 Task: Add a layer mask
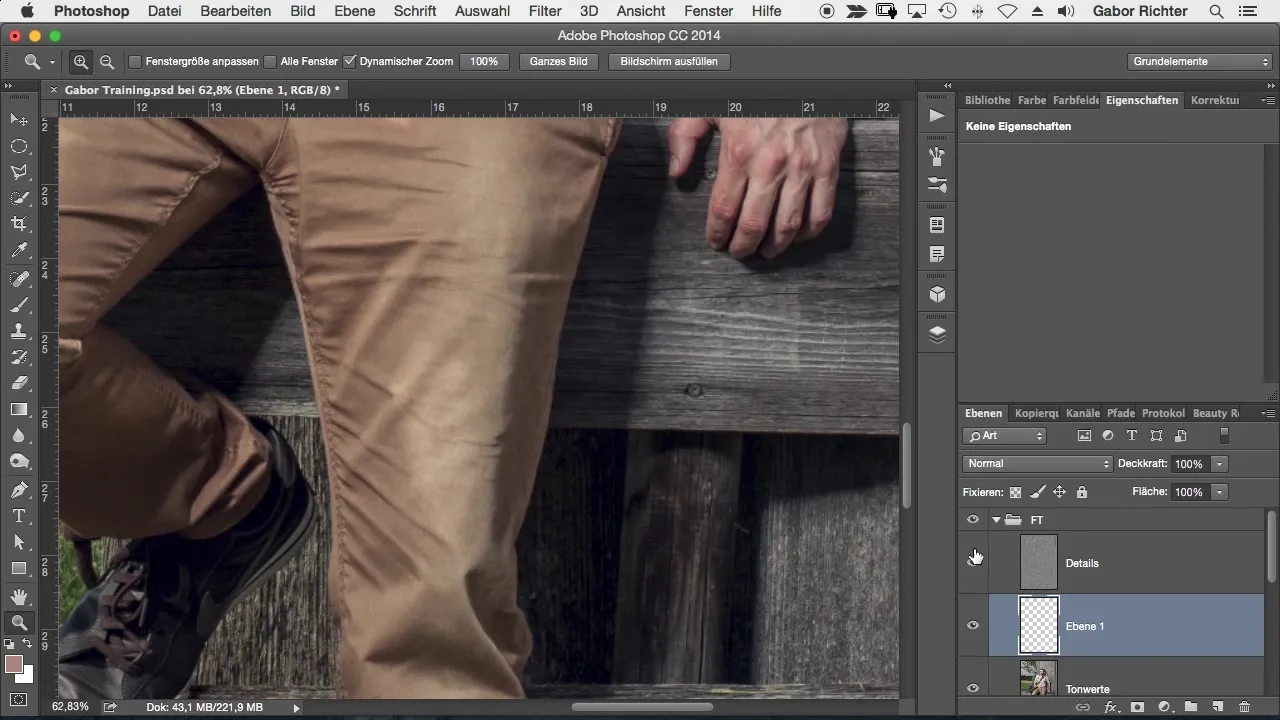[1137, 707]
